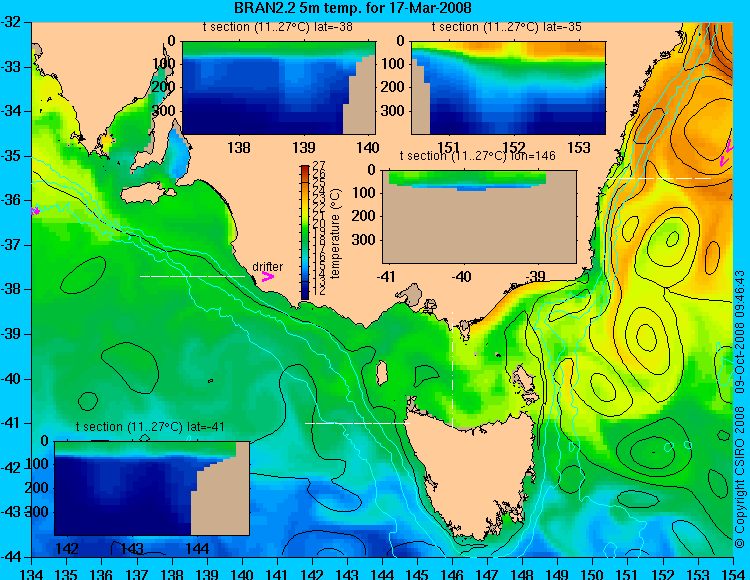Click the '© Copyright CSIRO 2008' text

(x=740, y=476)
